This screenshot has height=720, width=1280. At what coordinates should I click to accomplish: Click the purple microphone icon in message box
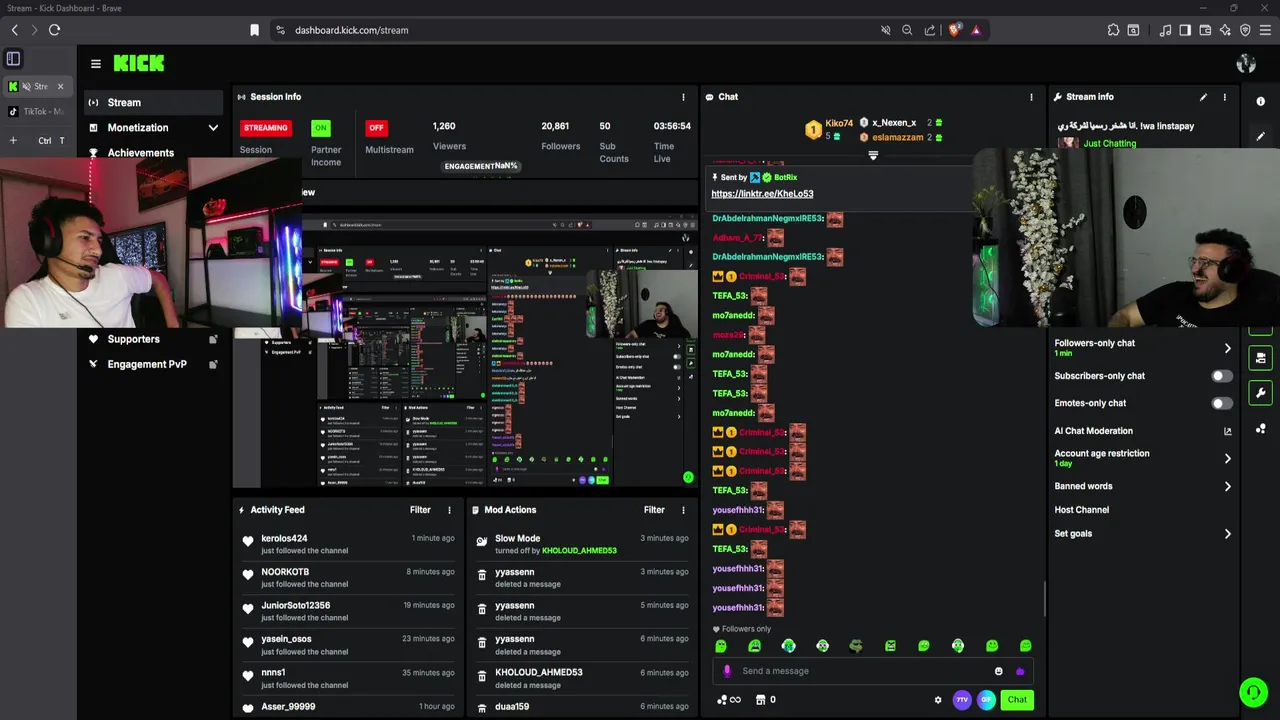[x=727, y=671]
